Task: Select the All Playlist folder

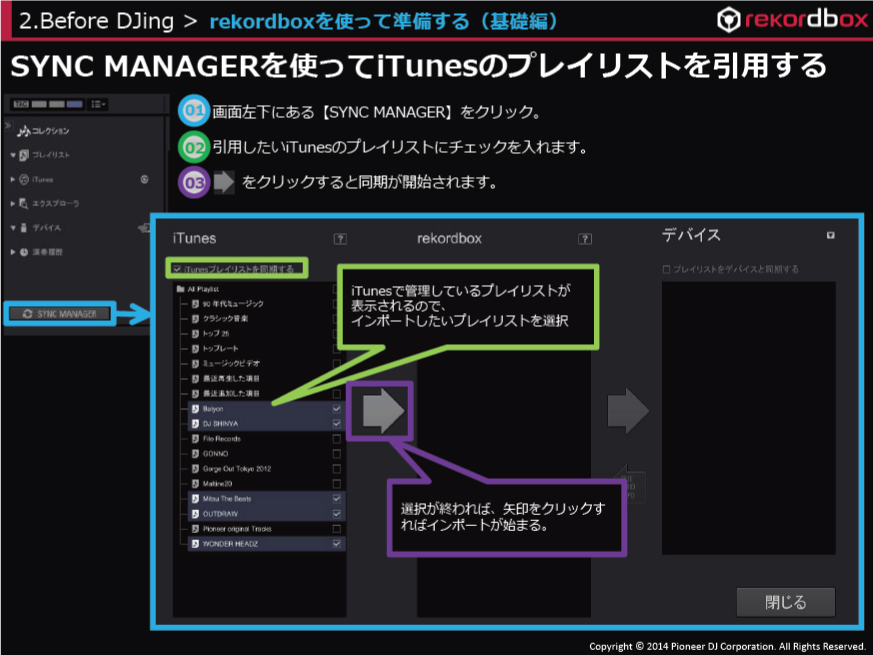Action: [x=198, y=289]
